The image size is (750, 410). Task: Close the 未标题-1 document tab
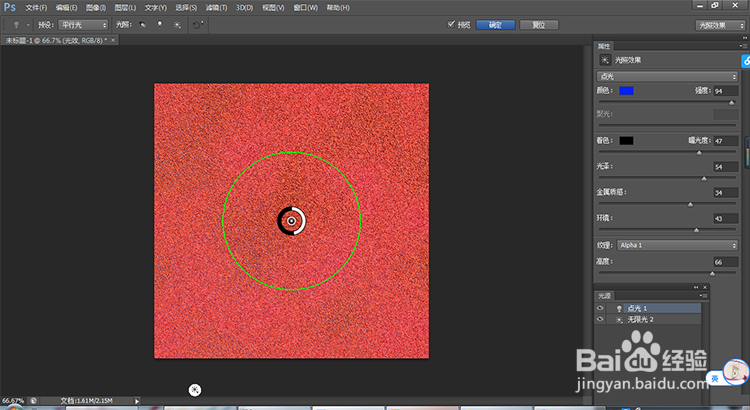113,40
